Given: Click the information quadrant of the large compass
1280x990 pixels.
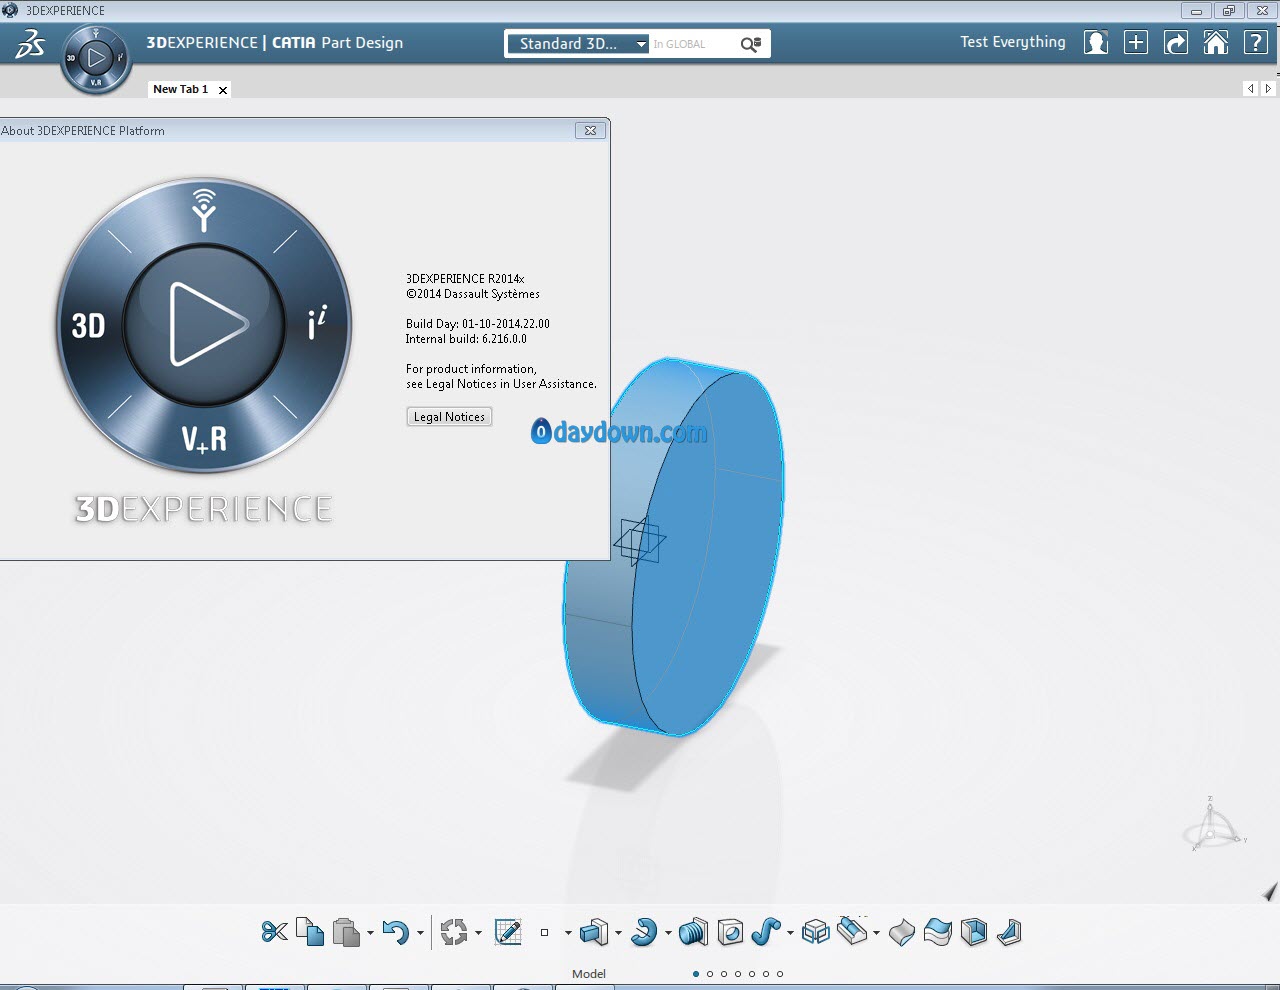Looking at the screenshot, I should click(317, 323).
